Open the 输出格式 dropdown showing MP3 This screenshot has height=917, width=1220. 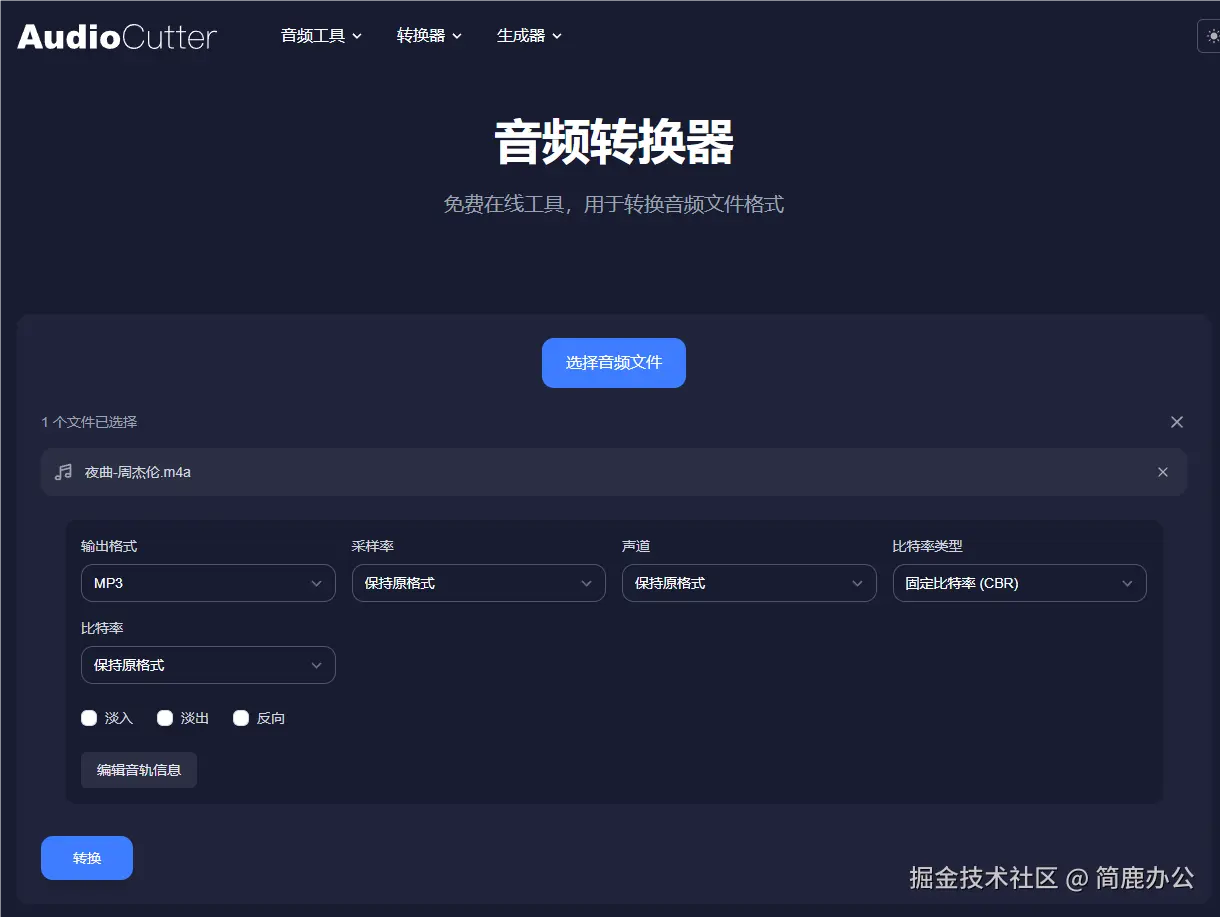pos(208,583)
